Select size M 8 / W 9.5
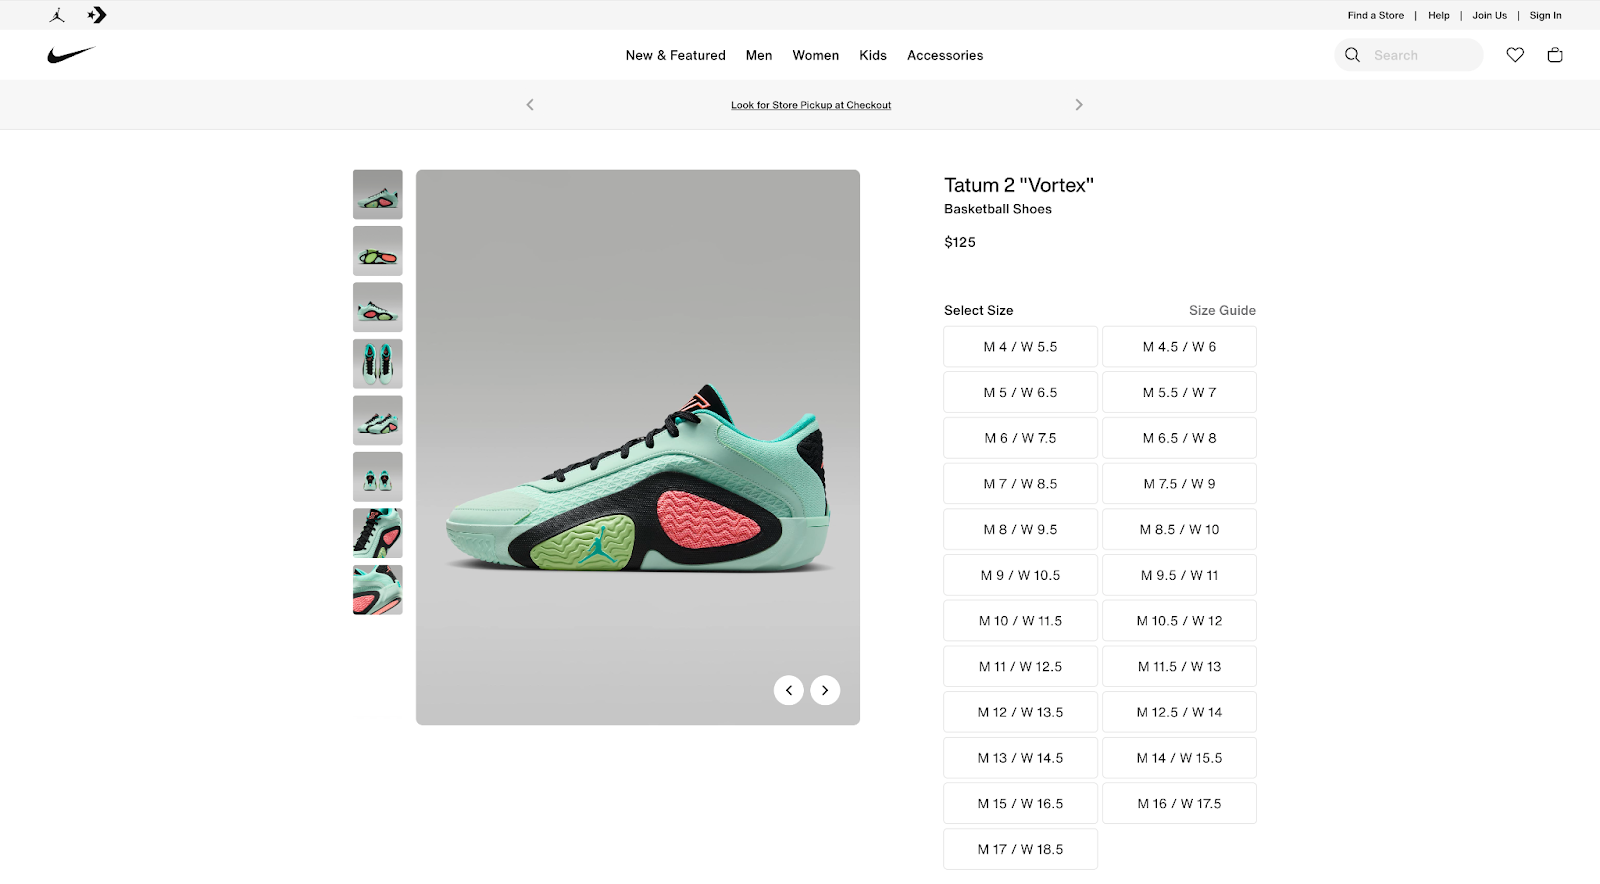 (1020, 530)
